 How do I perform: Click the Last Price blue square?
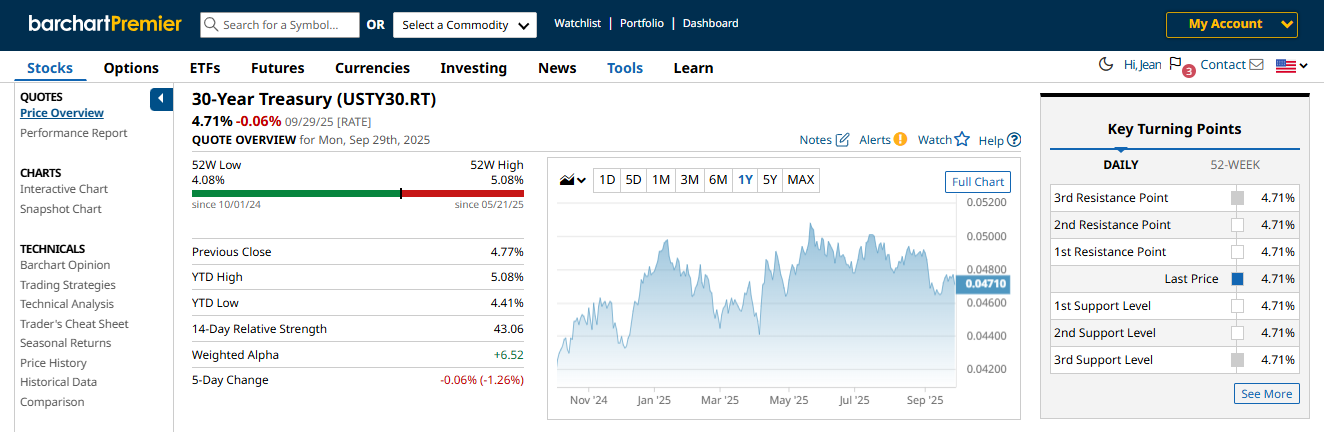(x=1237, y=279)
